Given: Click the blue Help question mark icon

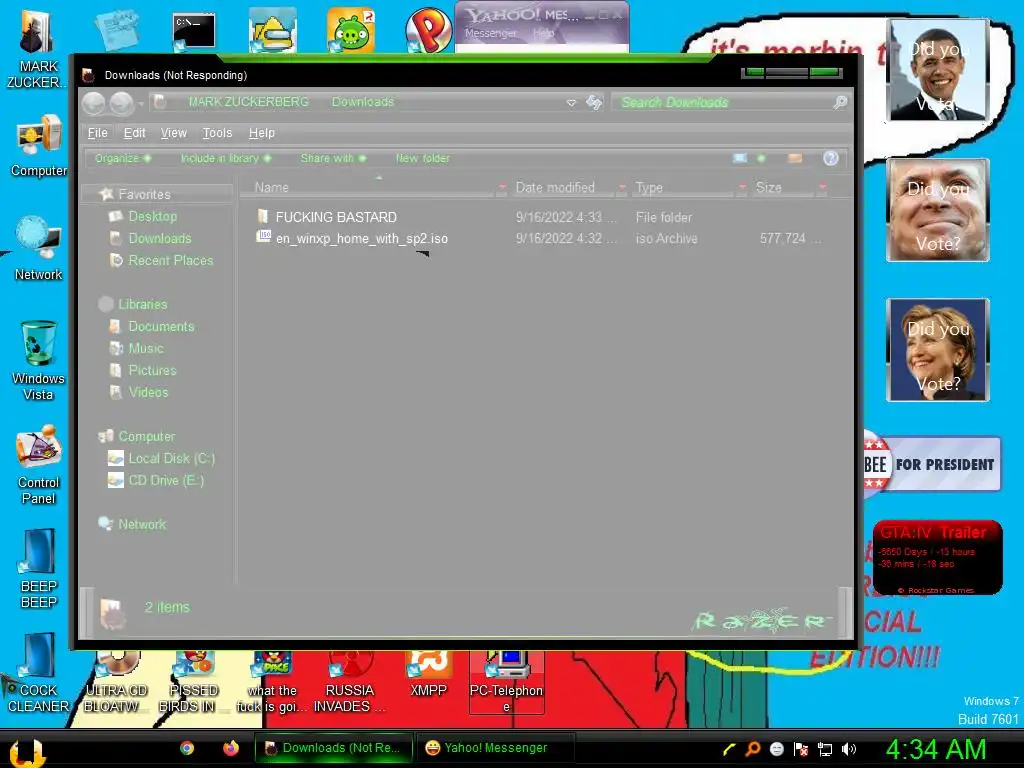Looking at the screenshot, I should tap(830, 158).
